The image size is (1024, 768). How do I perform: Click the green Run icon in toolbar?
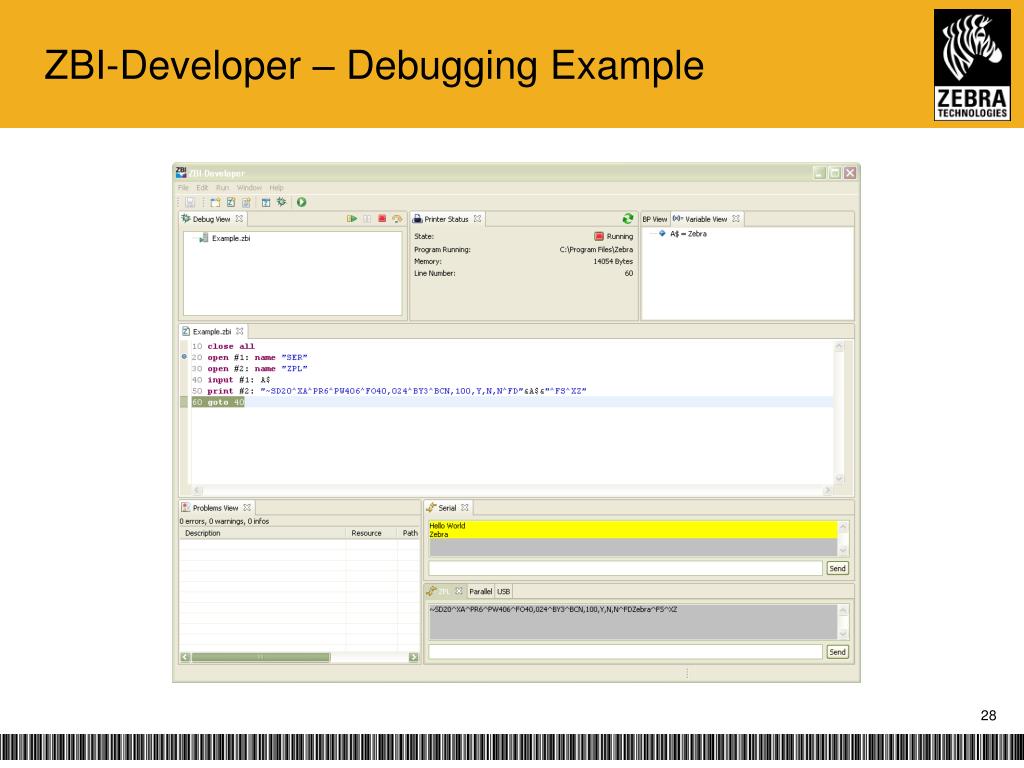pos(302,202)
